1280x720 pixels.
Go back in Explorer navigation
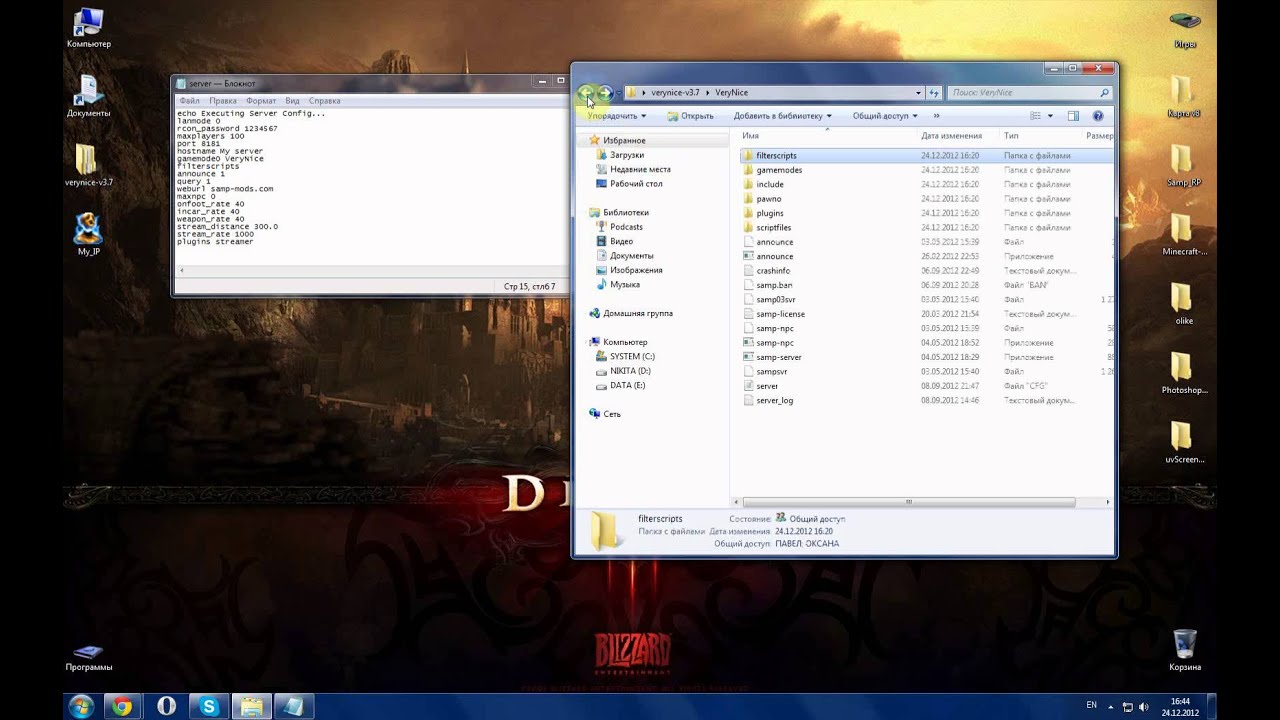pos(586,92)
